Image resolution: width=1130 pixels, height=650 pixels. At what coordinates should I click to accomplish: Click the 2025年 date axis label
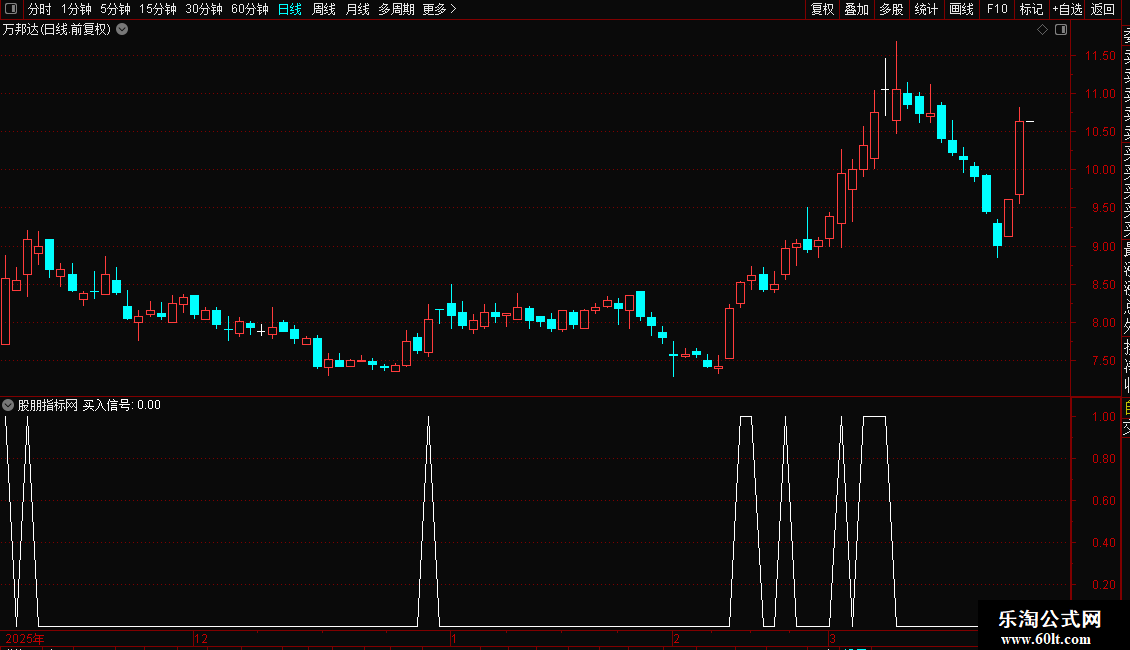coord(25,638)
